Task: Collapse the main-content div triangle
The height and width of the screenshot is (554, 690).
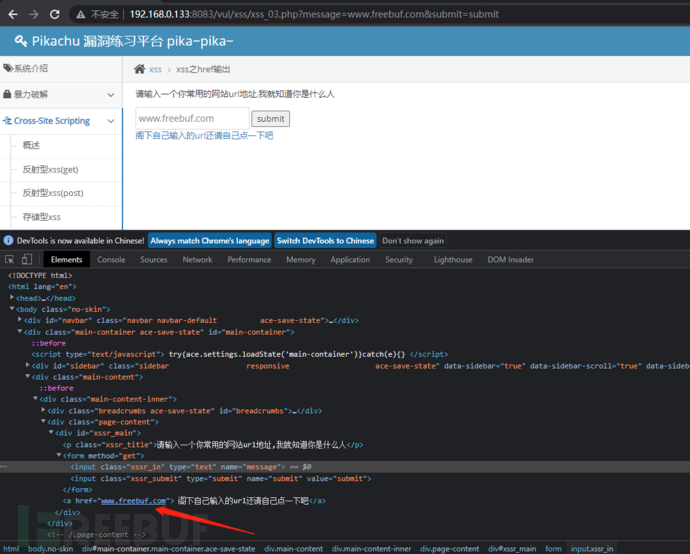Action: point(28,377)
